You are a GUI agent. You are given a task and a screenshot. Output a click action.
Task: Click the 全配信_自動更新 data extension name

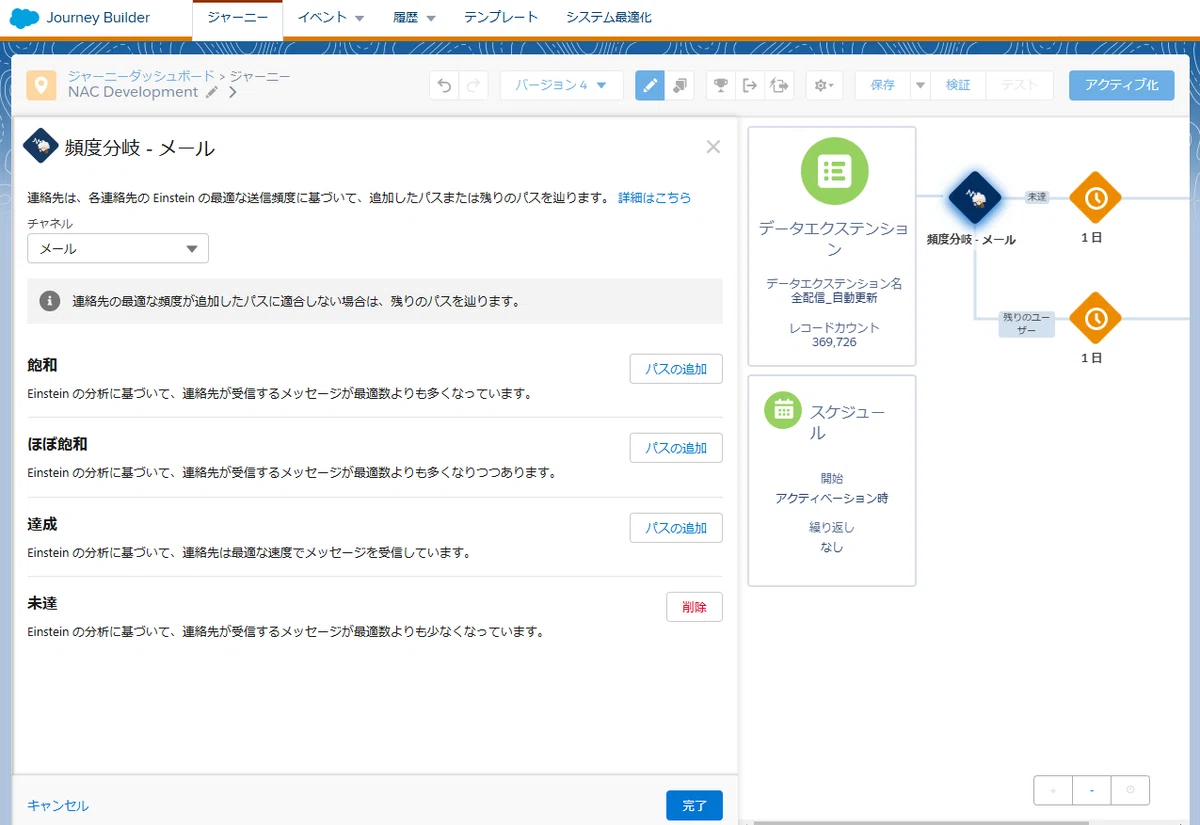[834, 298]
